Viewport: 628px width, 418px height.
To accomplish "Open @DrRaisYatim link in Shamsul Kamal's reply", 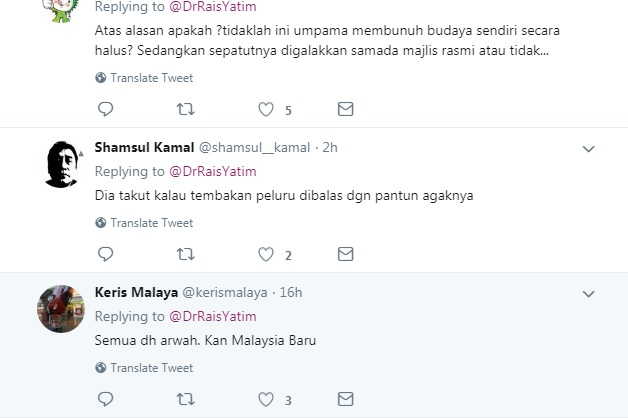I will pyautogui.click(x=211, y=171).
